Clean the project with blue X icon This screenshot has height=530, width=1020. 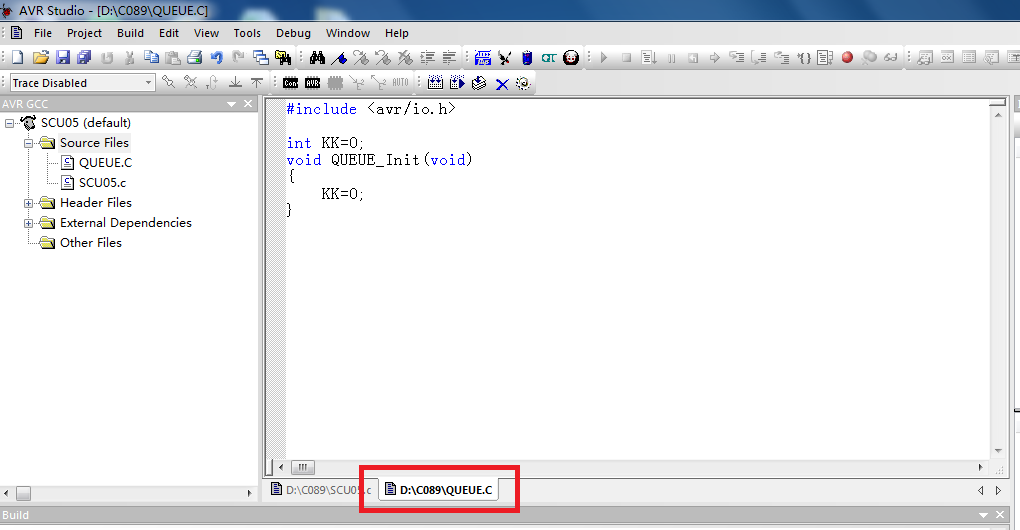coord(502,83)
